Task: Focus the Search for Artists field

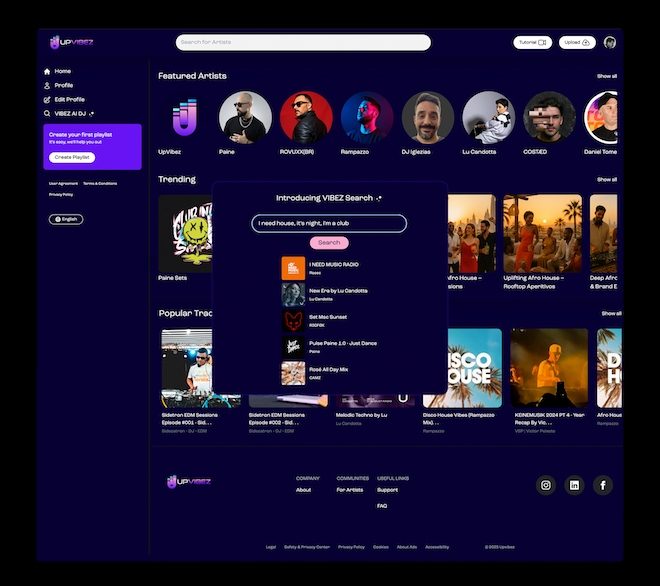Action: 303,43
